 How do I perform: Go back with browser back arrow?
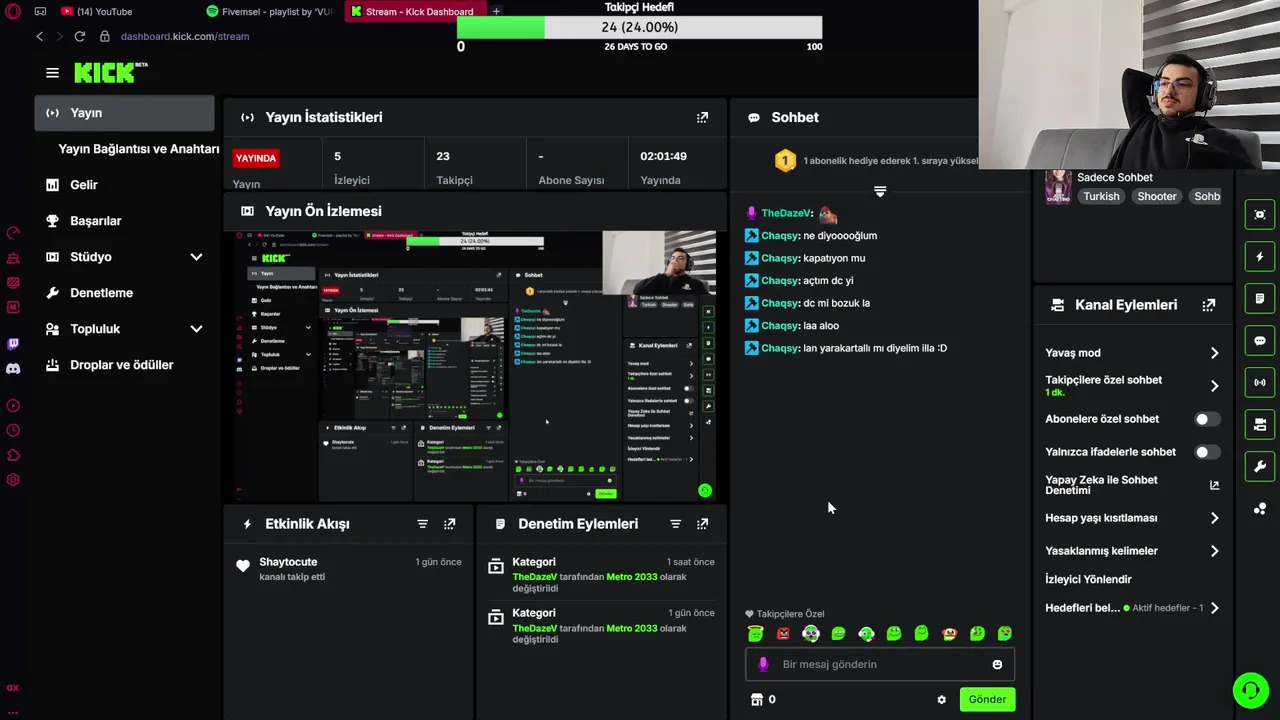pyautogui.click(x=39, y=36)
